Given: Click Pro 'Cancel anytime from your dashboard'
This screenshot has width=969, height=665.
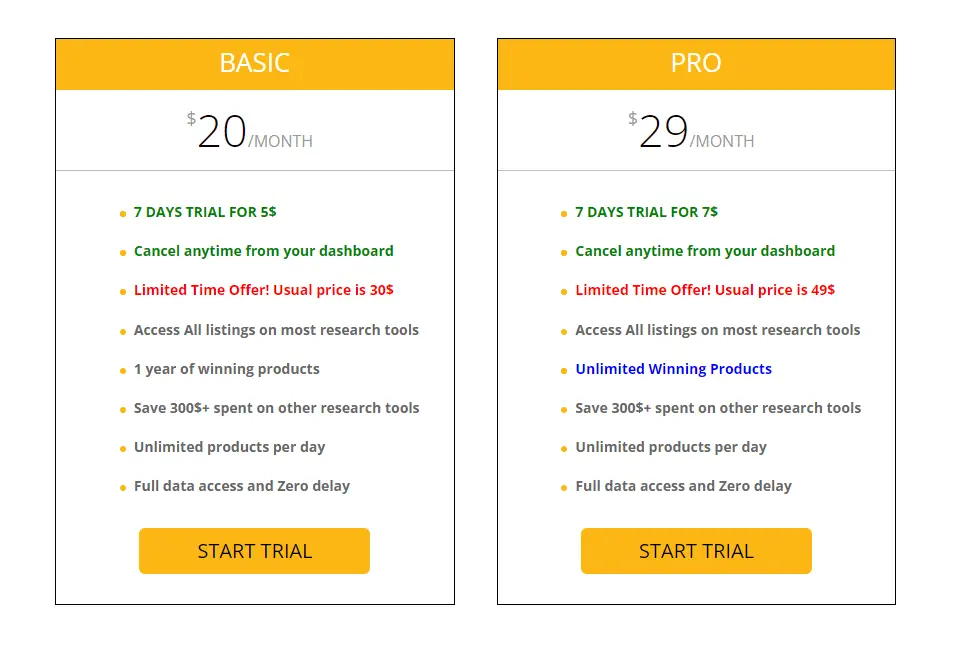Looking at the screenshot, I should 705,251.
